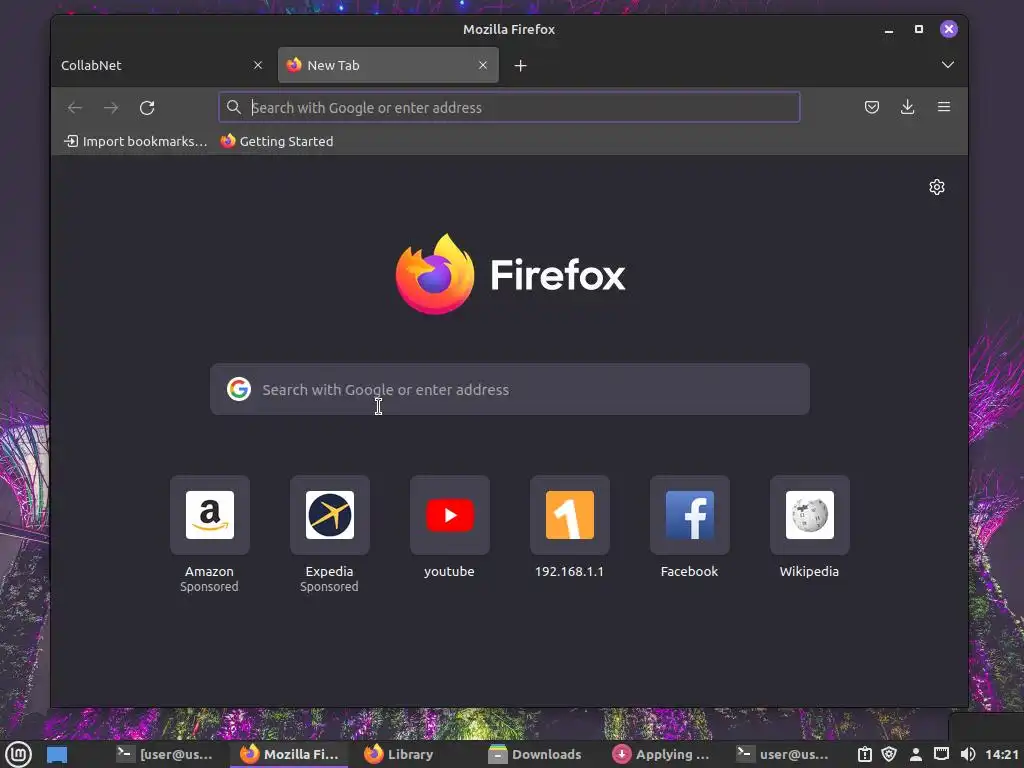
Task: Click the Firefox logo on new tab page
Action: pyautogui.click(x=435, y=274)
